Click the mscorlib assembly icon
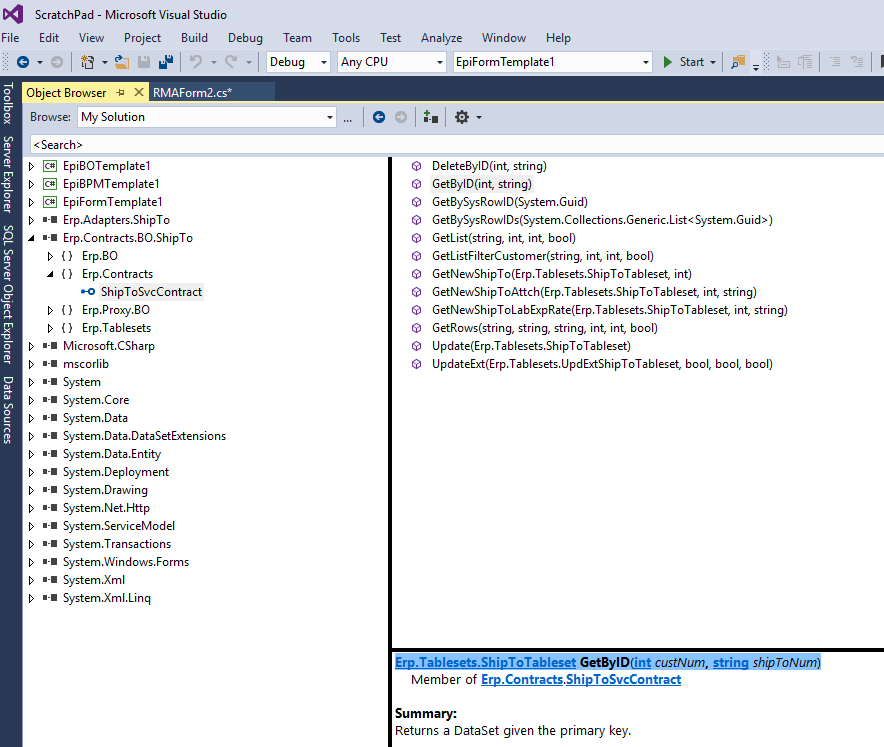The image size is (884, 747). tap(50, 364)
